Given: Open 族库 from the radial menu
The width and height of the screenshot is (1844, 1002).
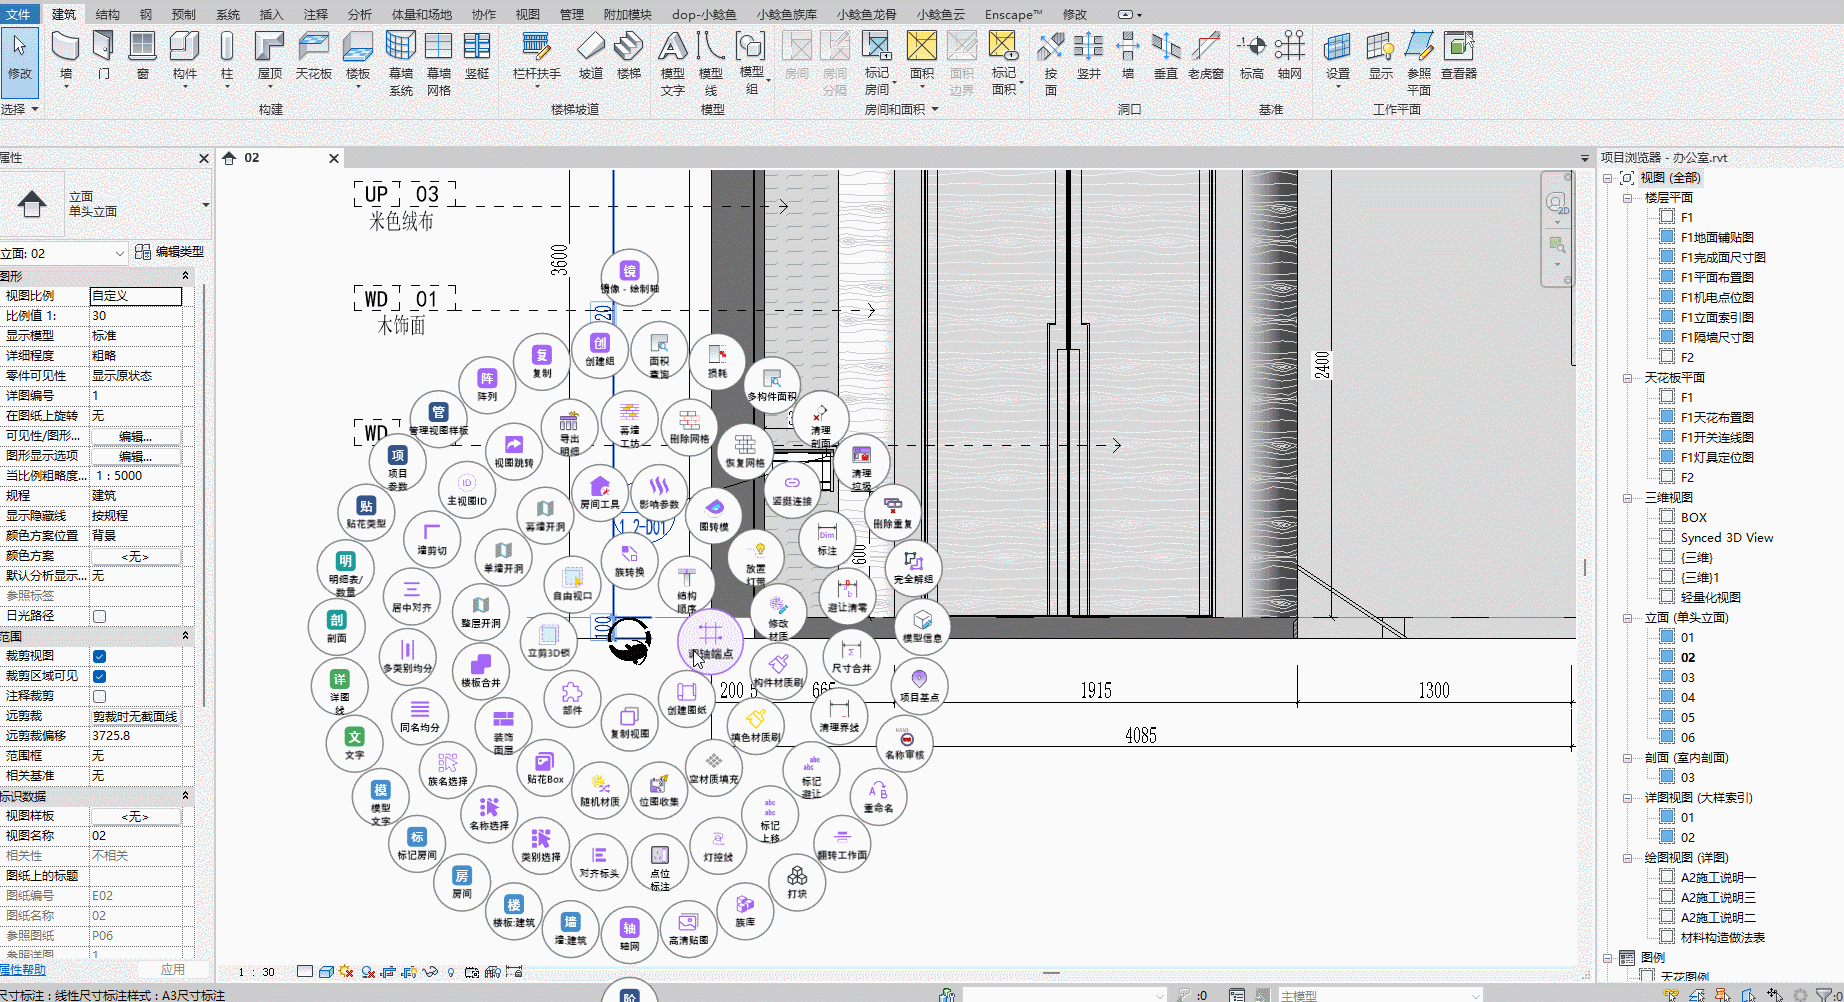Looking at the screenshot, I should (x=745, y=910).
